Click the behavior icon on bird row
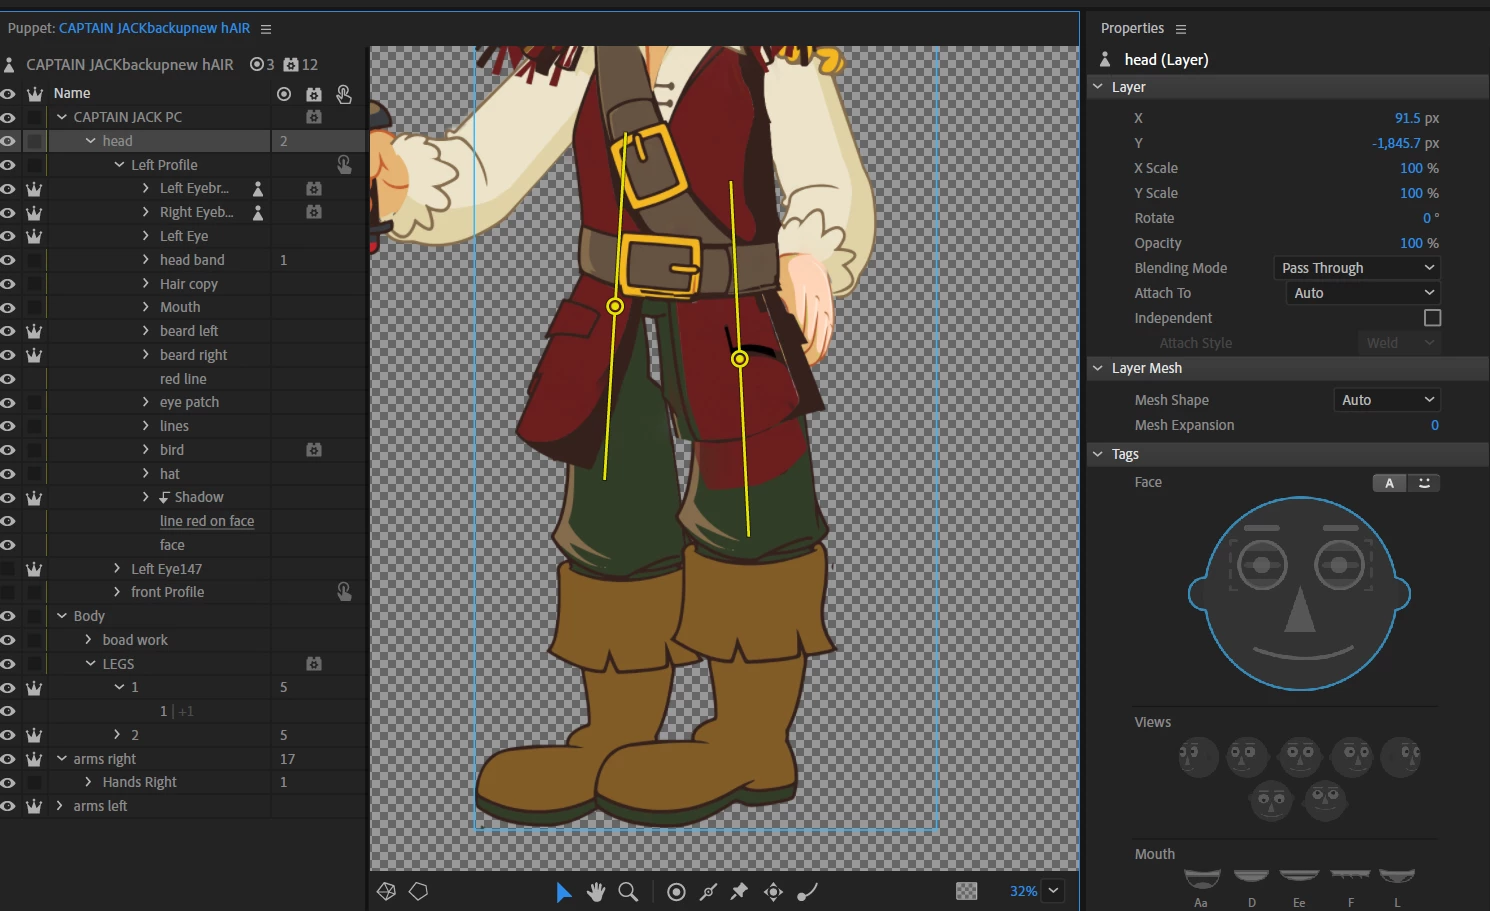The height and width of the screenshot is (911, 1490). click(x=314, y=450)
